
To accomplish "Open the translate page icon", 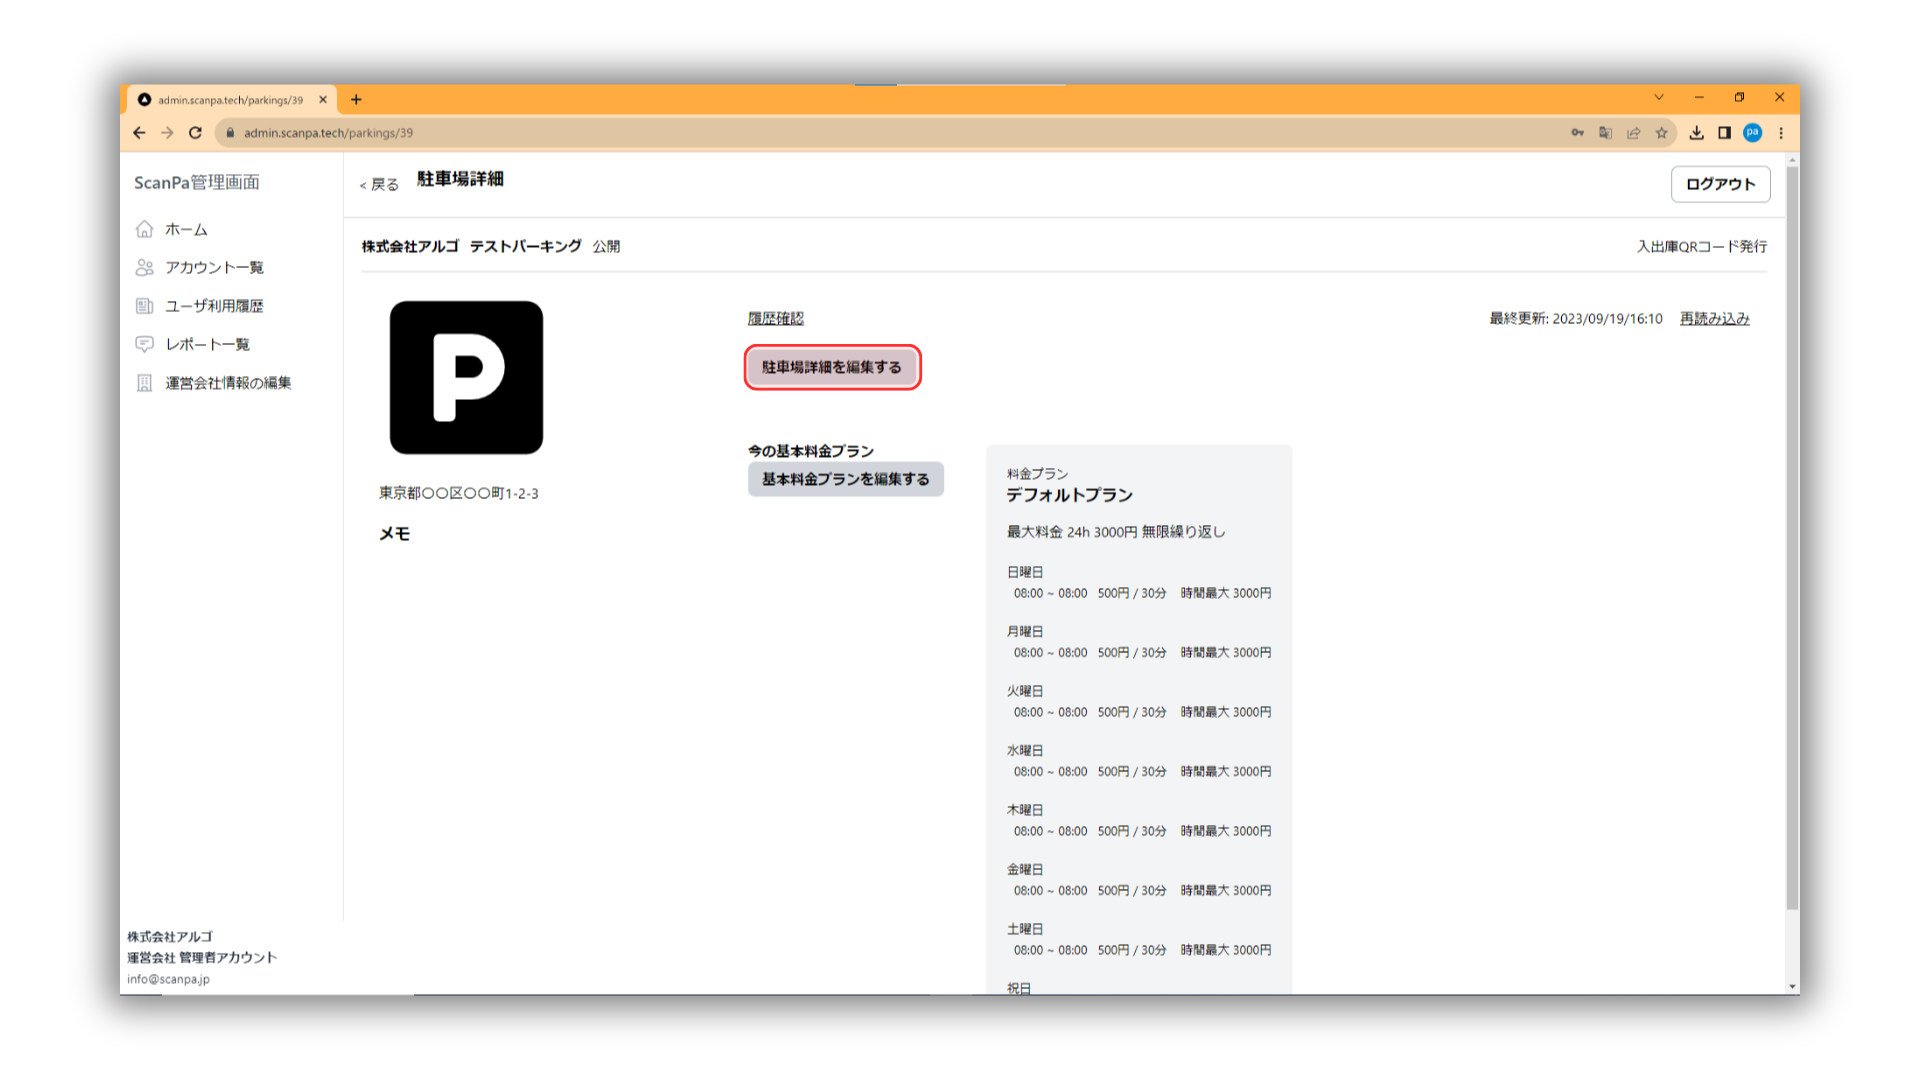I will click(1605, 132).
